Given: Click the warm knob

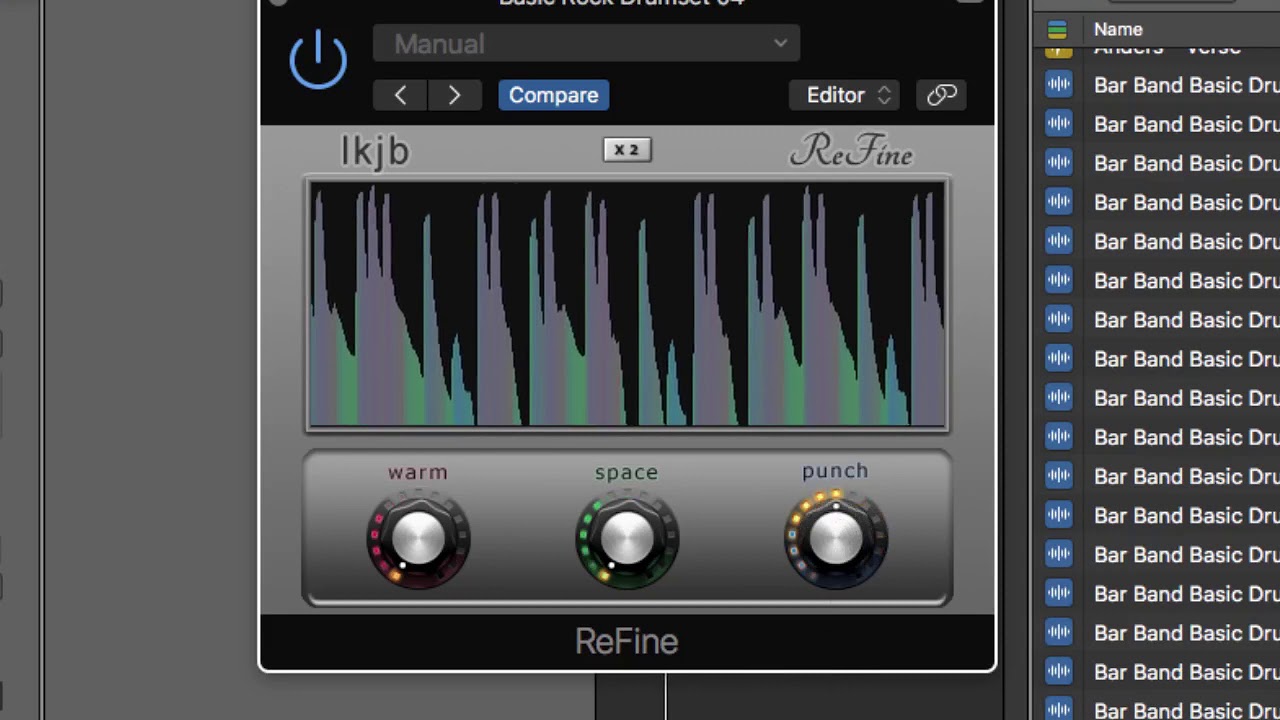Looking at the screenshot, I should click(x=418, y=539).
